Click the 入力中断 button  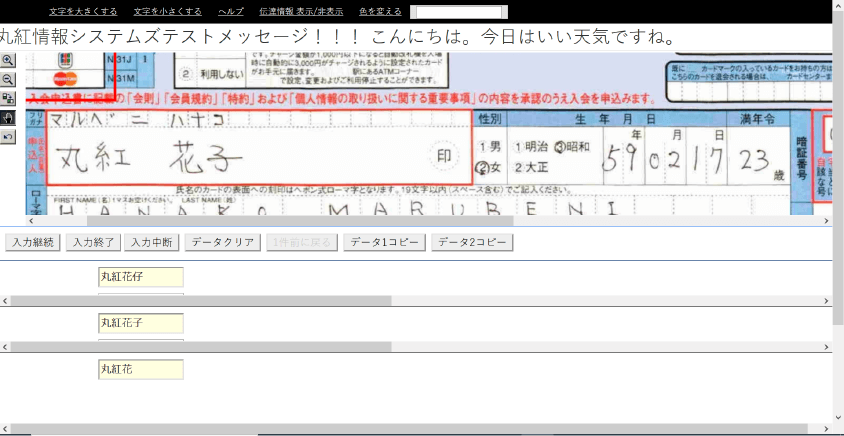(153, 242)
